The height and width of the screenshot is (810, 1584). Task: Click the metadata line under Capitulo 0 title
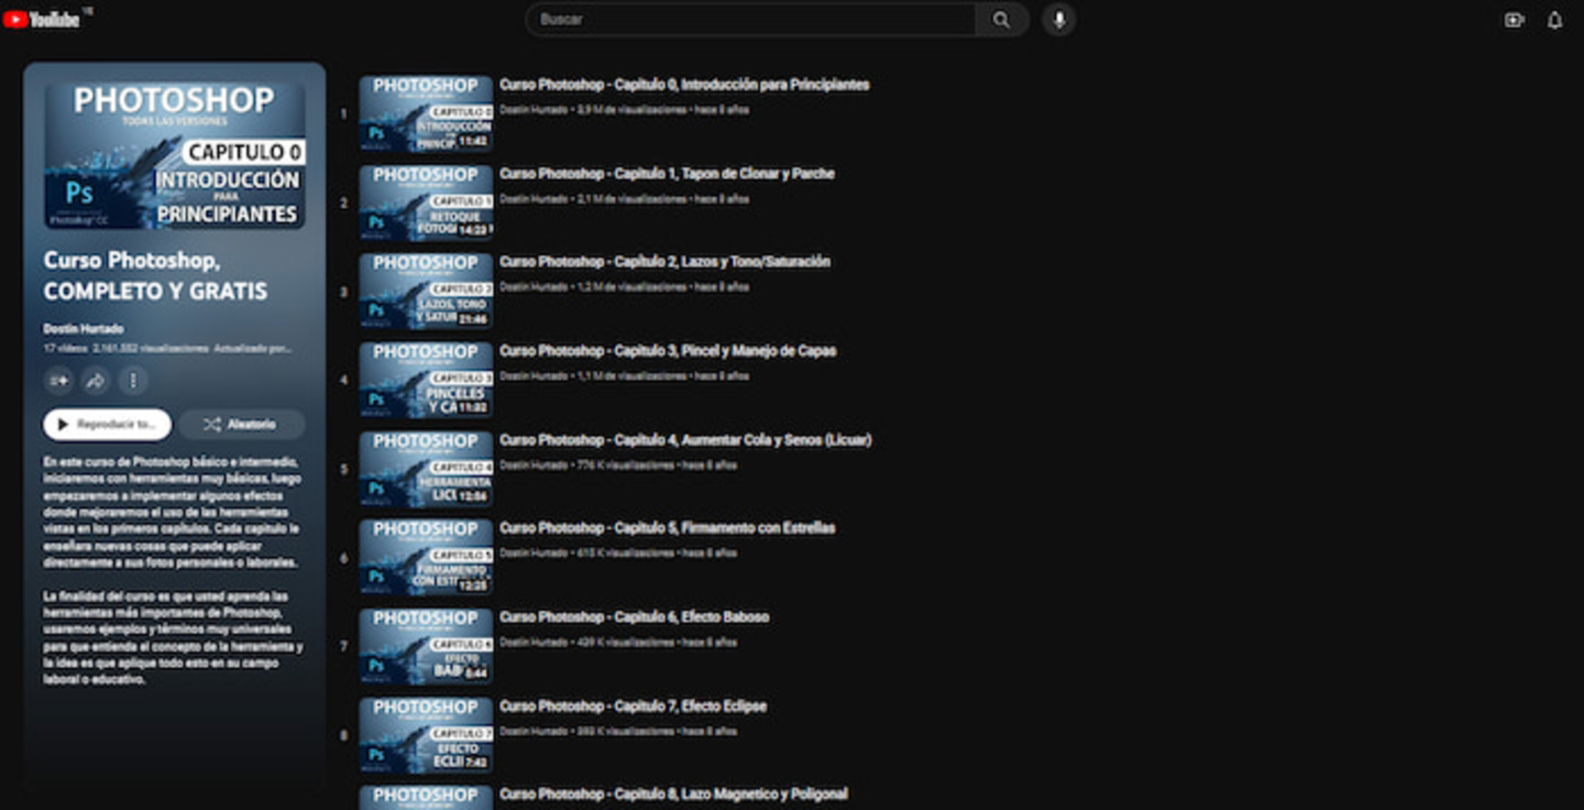pos(624,110)
